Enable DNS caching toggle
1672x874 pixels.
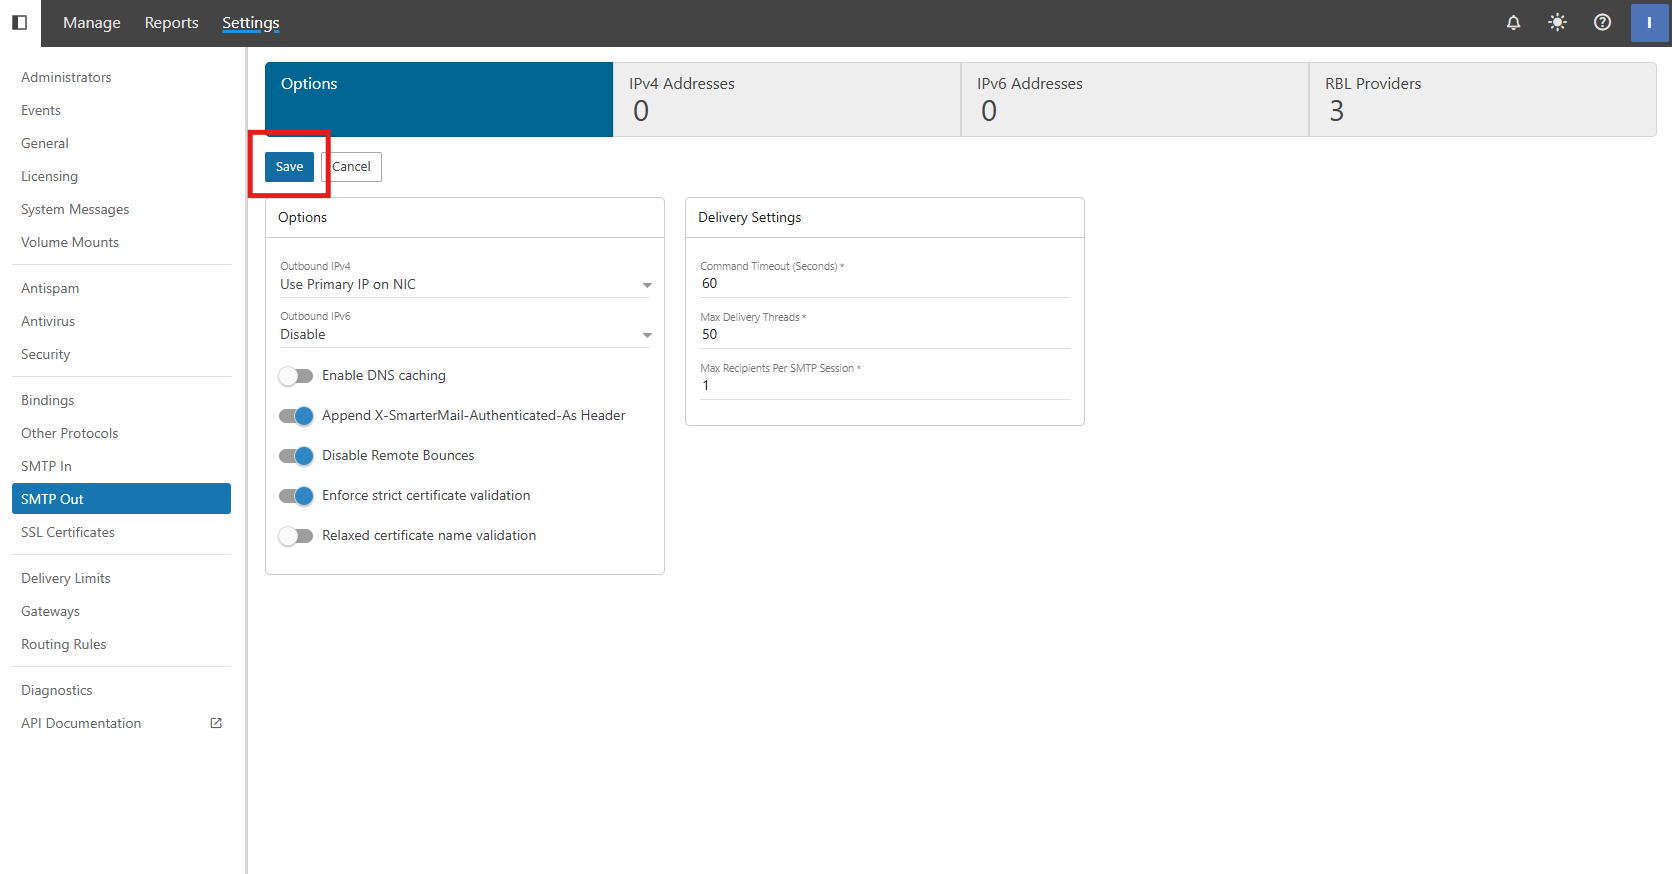(296, 376)
